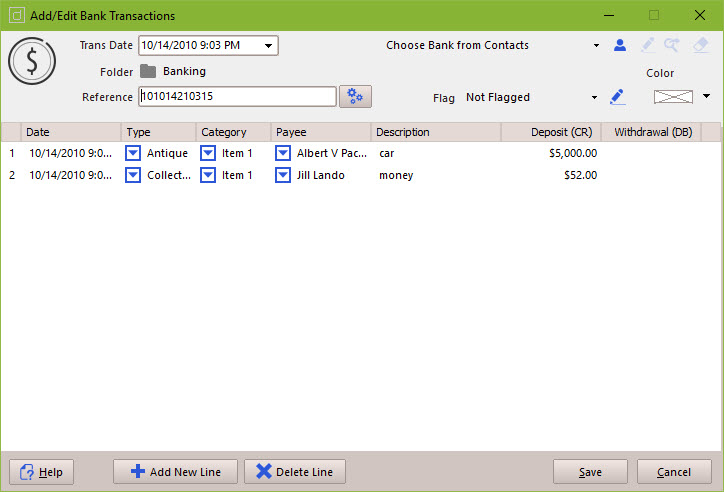The width and height of the screenshot is (724, 492).
Task: Sort by the Date column header
Action: point(71,132)
